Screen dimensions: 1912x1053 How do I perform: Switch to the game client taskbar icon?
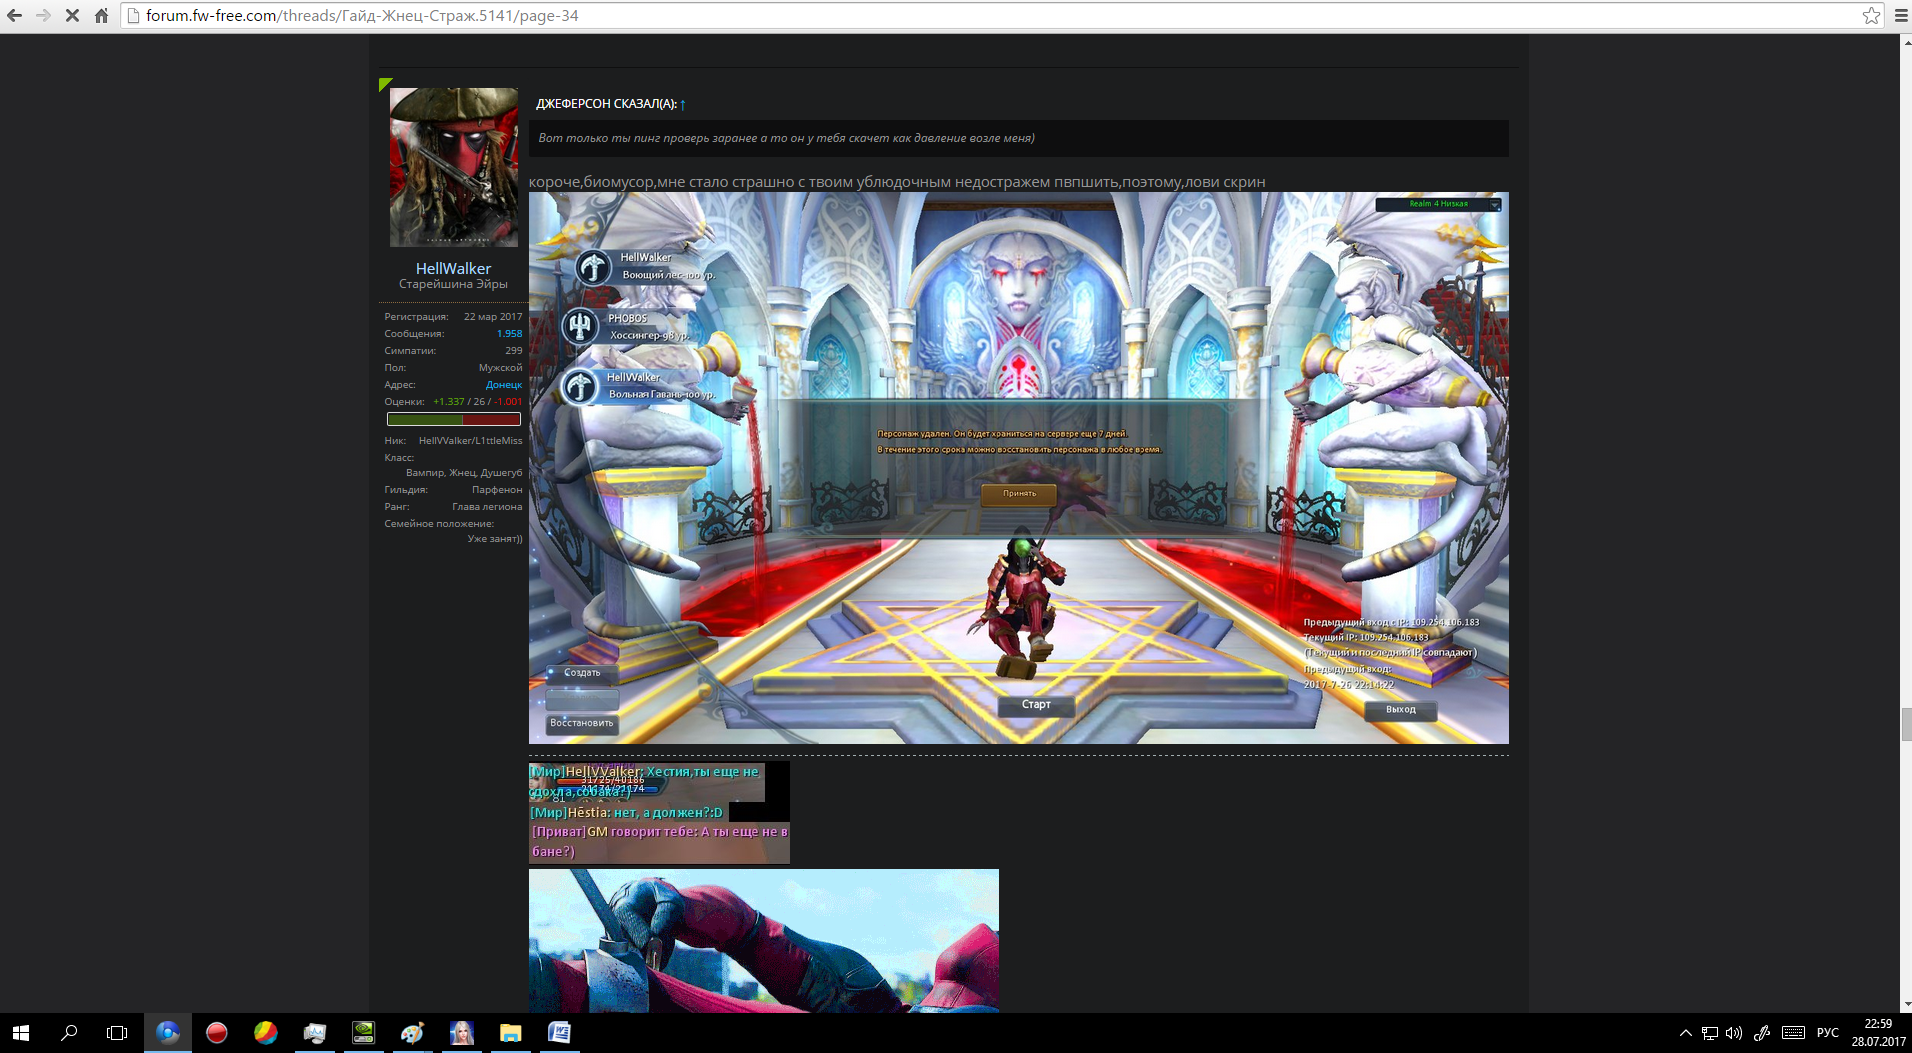[461, 1033]
